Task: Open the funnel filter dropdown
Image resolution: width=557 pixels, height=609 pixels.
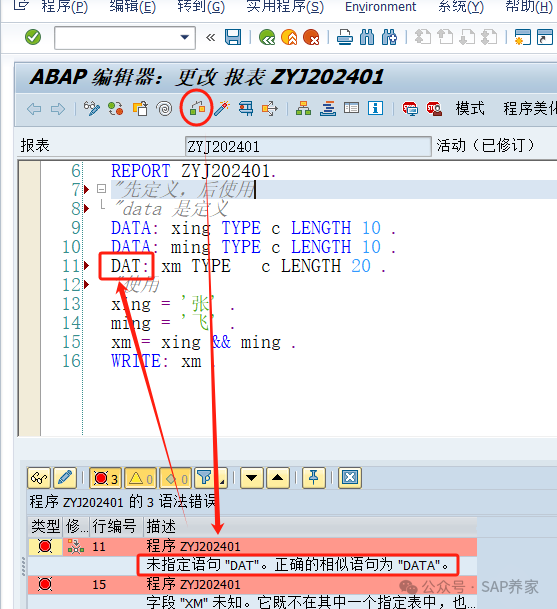Action: click(210, 478)
